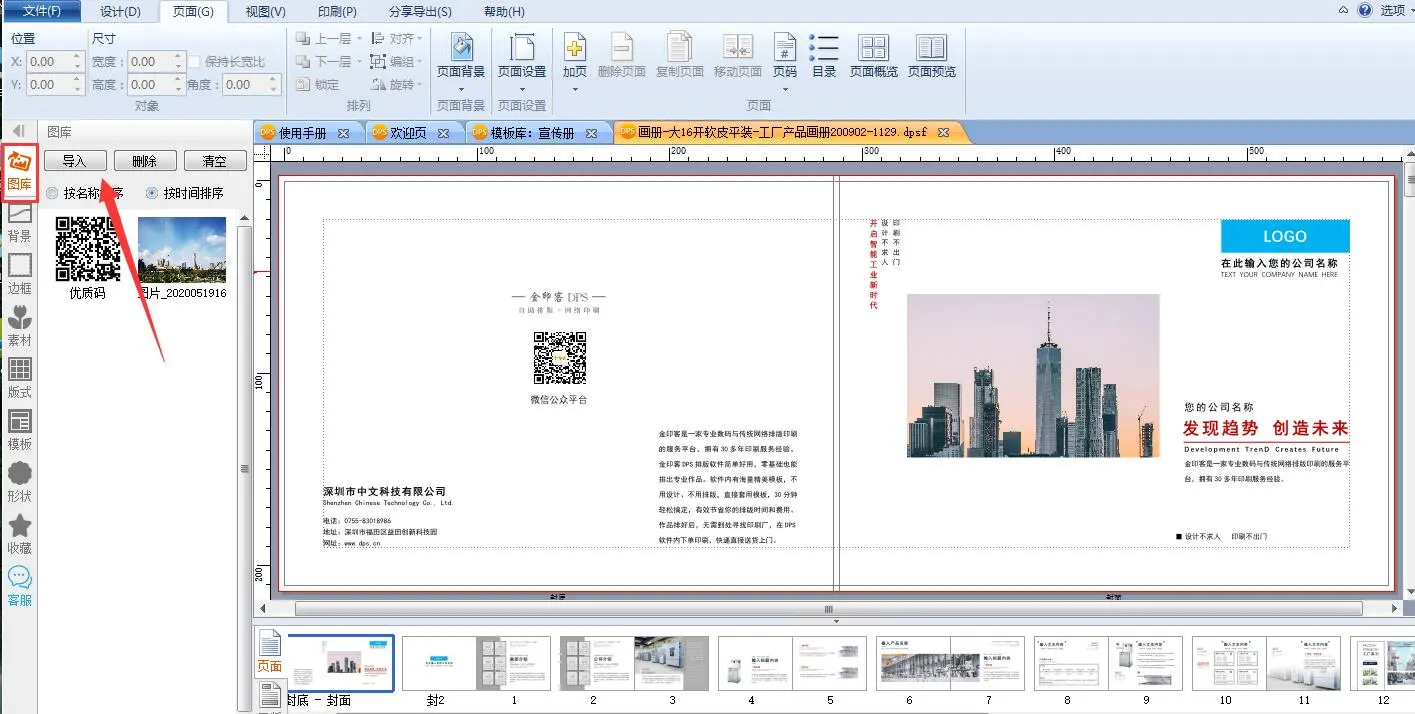Expand the 页面背景 dropdown arrow
1415x714 pixels.
pyautogui.click(x=461, y=89)
